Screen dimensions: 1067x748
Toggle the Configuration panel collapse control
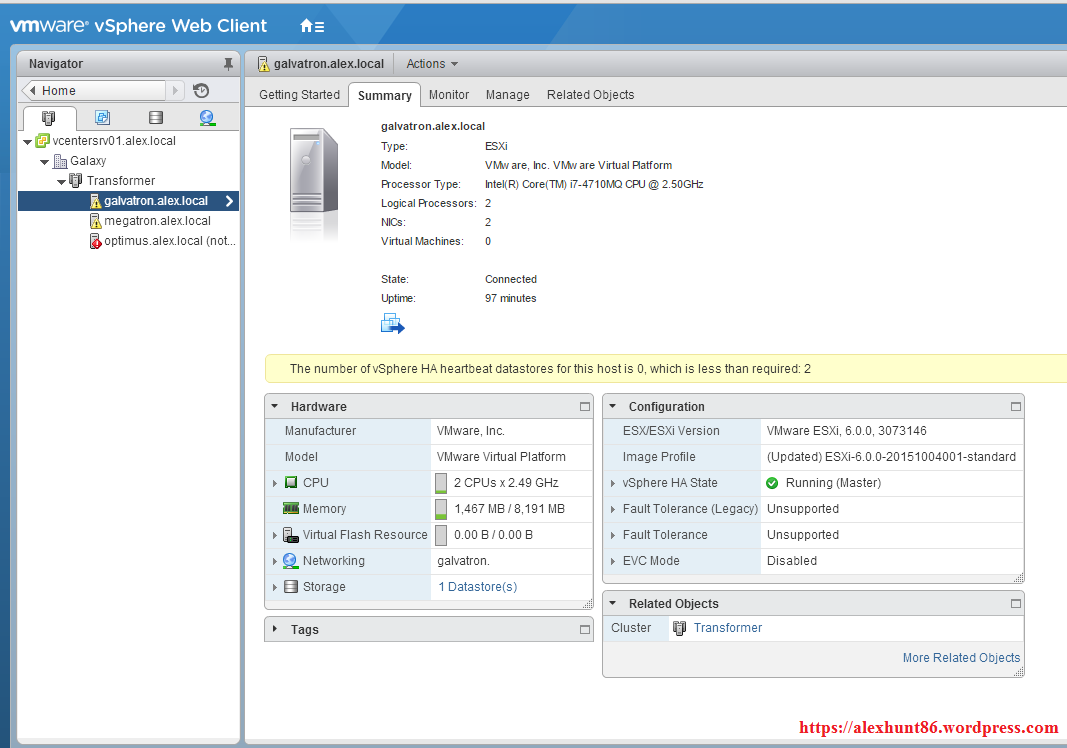[615, 406]
